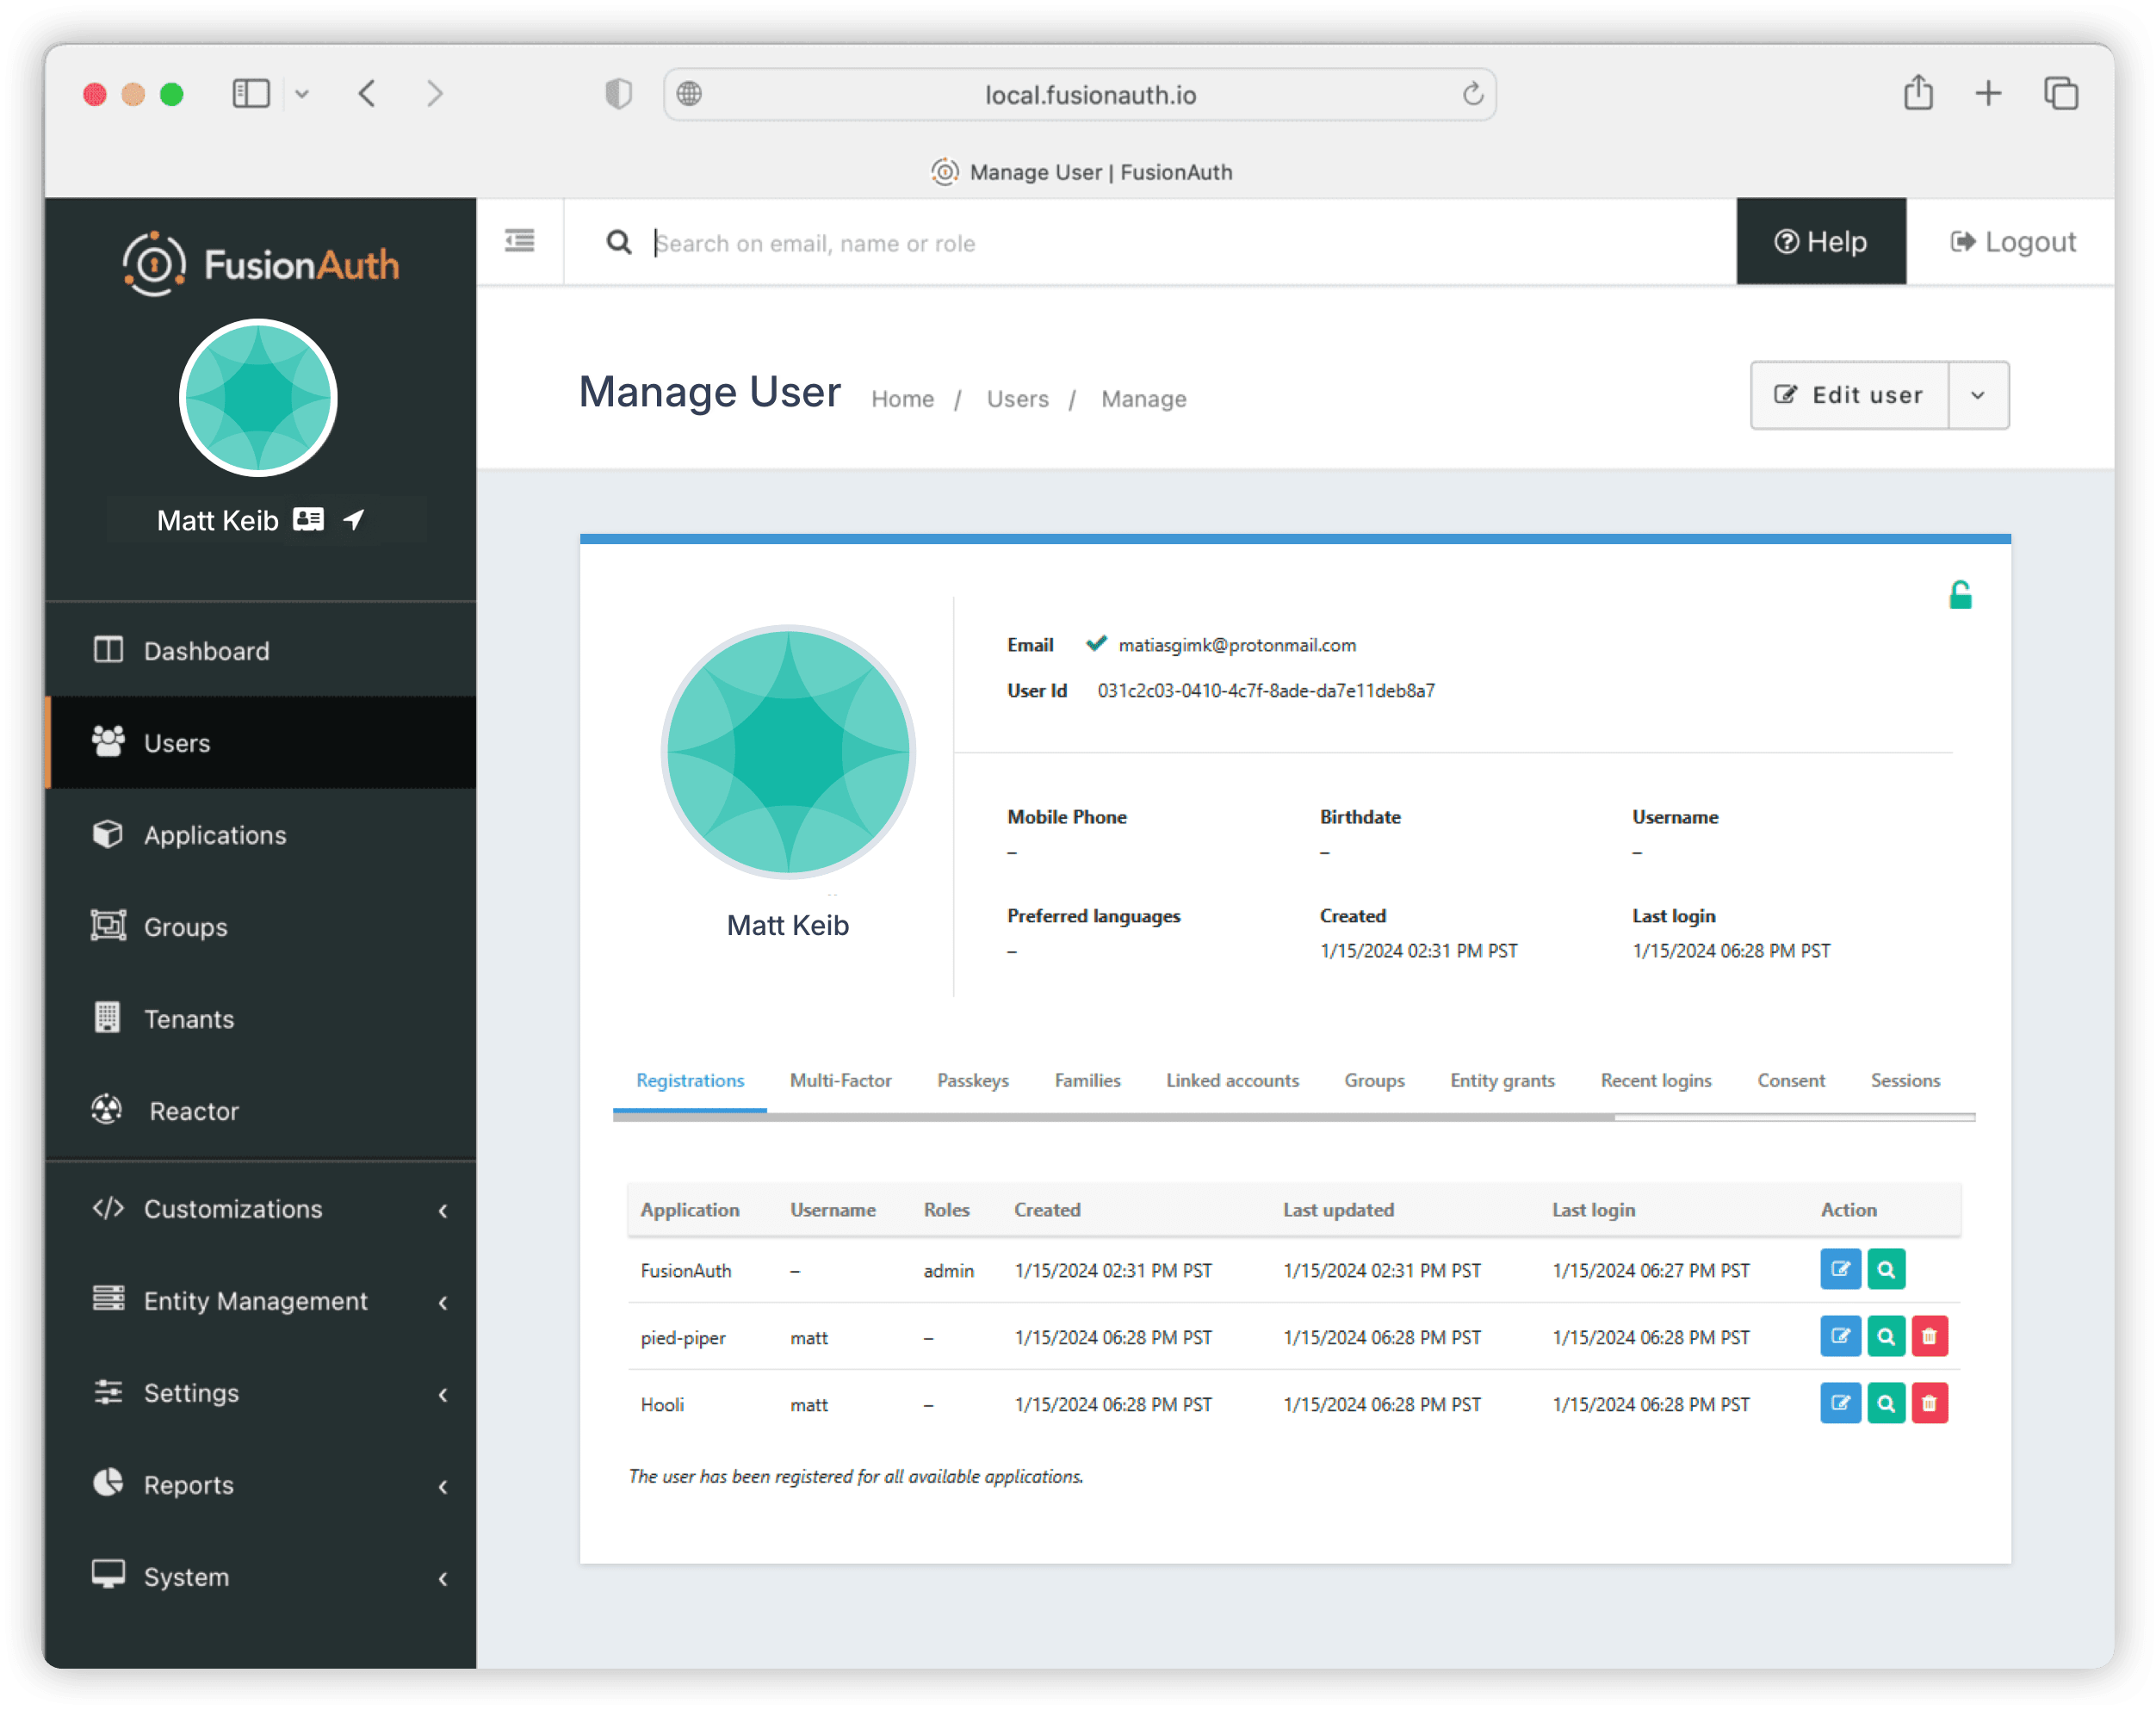Click Logout in the top bar
This screenshot has height=1710, width=2156.
click(2012, 241)
